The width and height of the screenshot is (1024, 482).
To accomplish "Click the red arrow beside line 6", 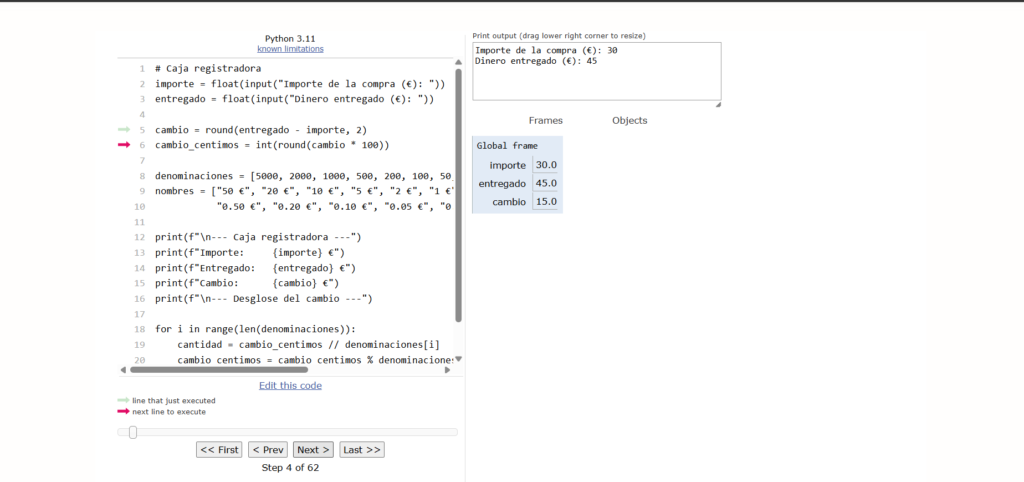I will [124, 145].
